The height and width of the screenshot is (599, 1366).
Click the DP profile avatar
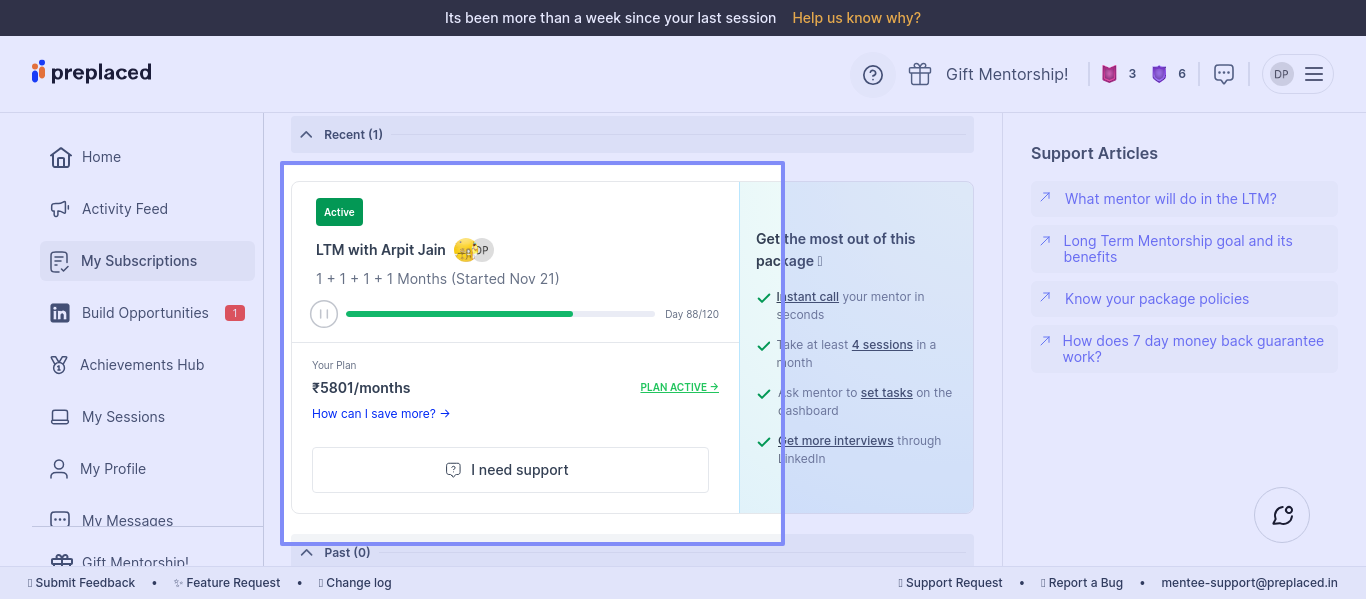tap(1281, 74)
